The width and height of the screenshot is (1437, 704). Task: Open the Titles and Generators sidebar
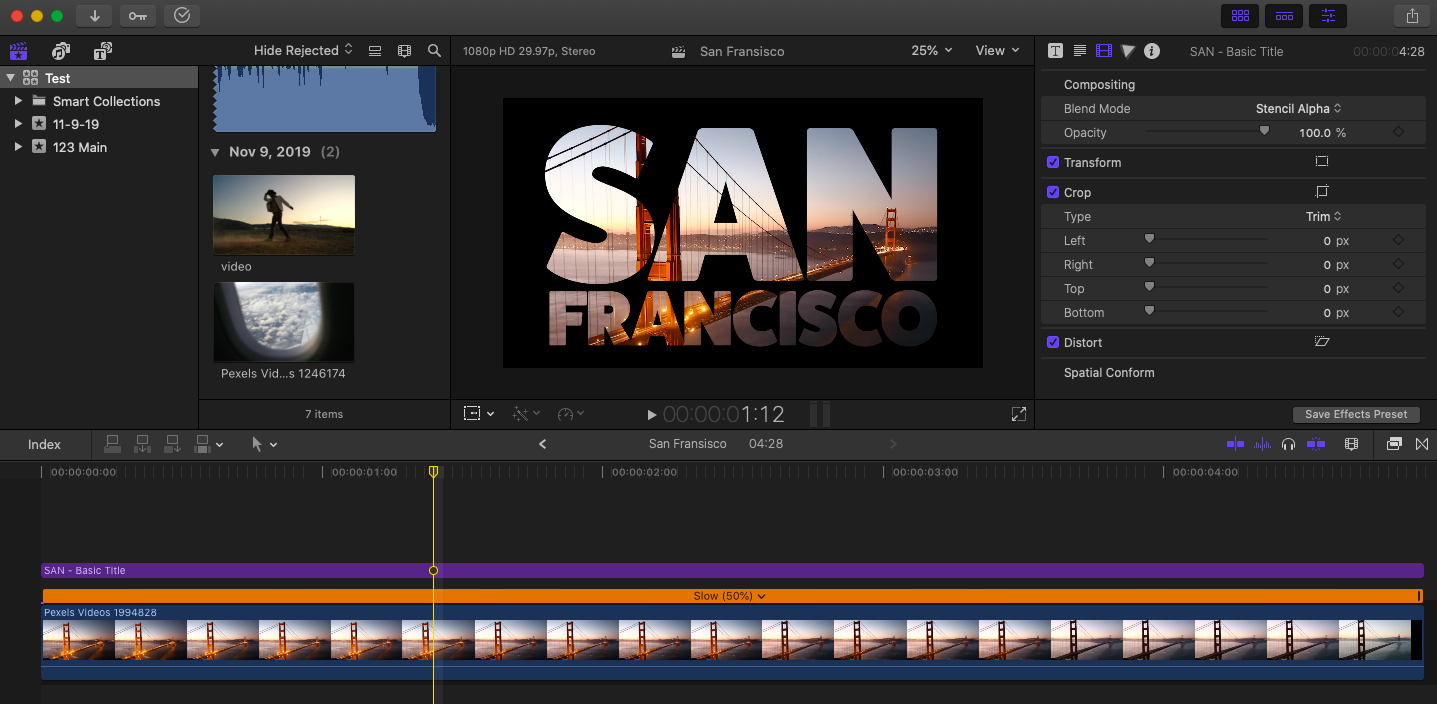tap(102, 51)
